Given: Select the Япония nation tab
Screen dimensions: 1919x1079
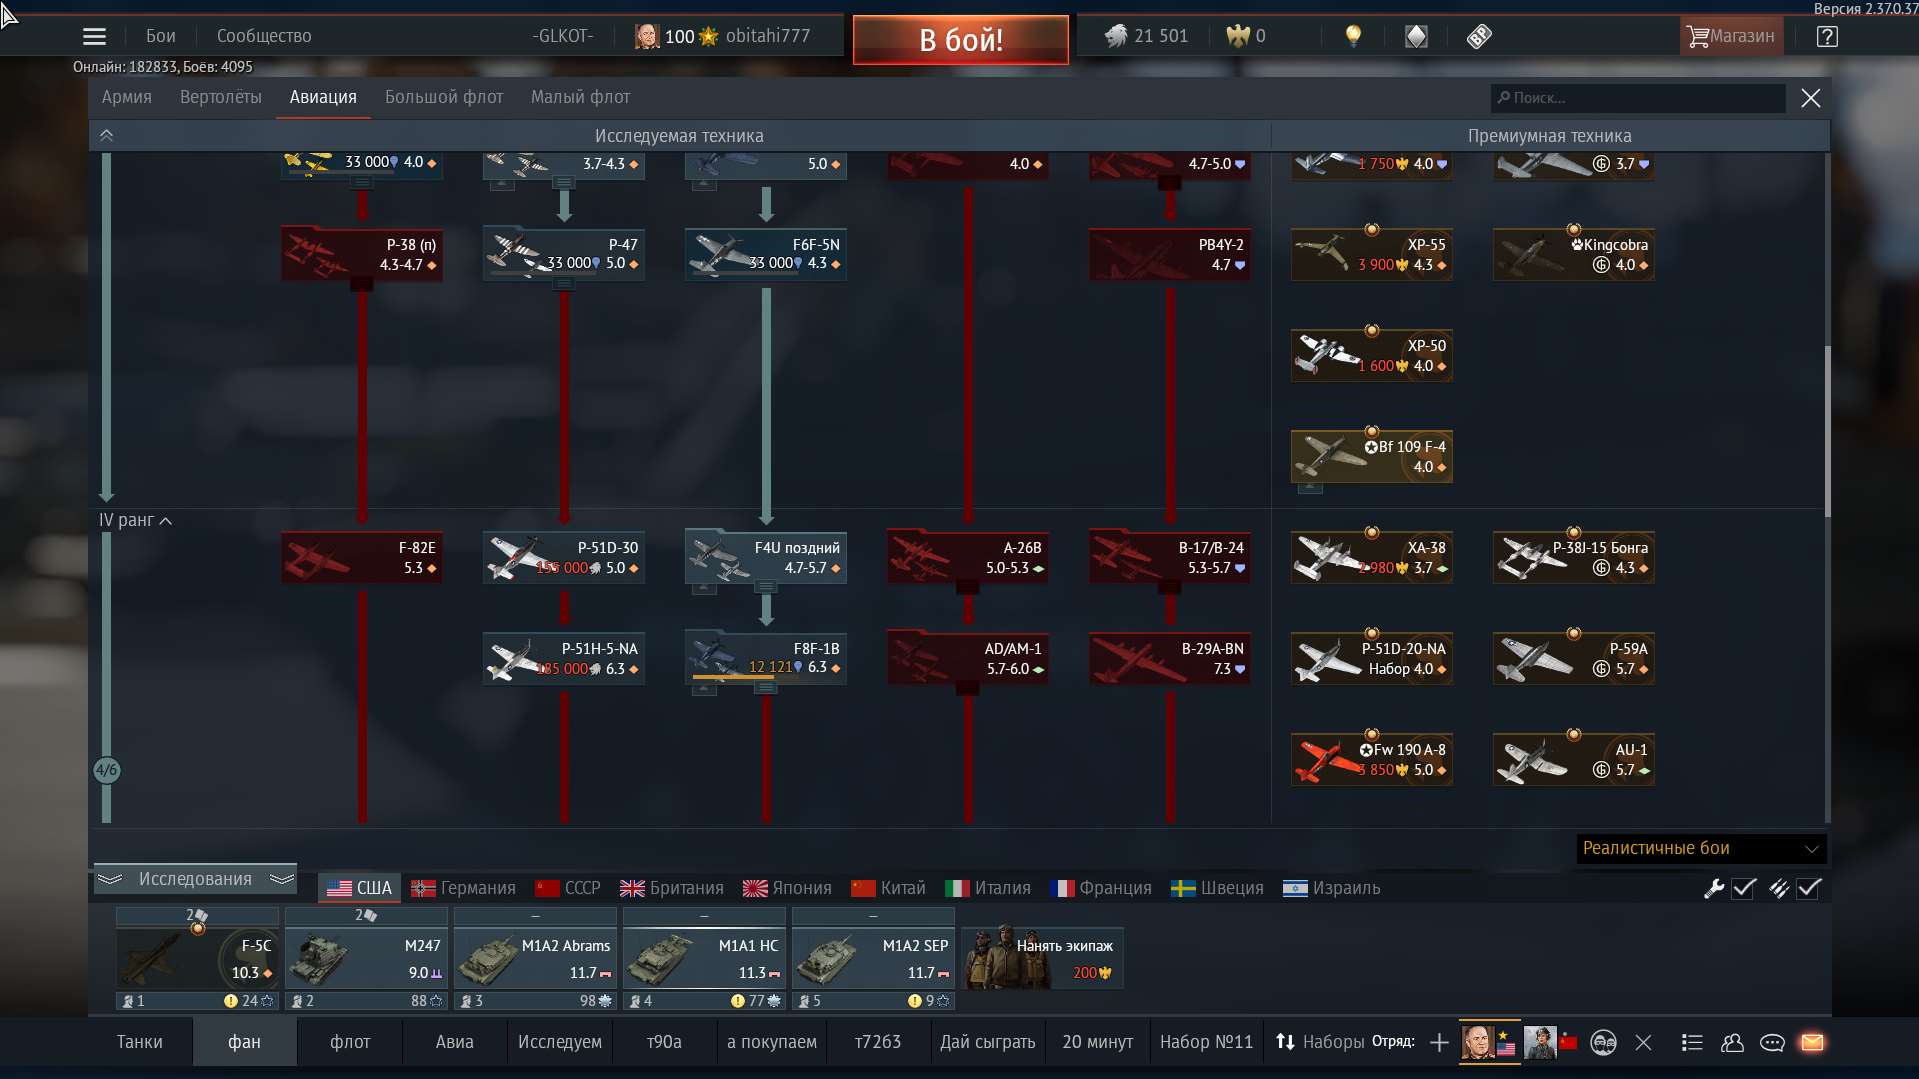Looking at the screenshot, I should click(x=788, y=888).
